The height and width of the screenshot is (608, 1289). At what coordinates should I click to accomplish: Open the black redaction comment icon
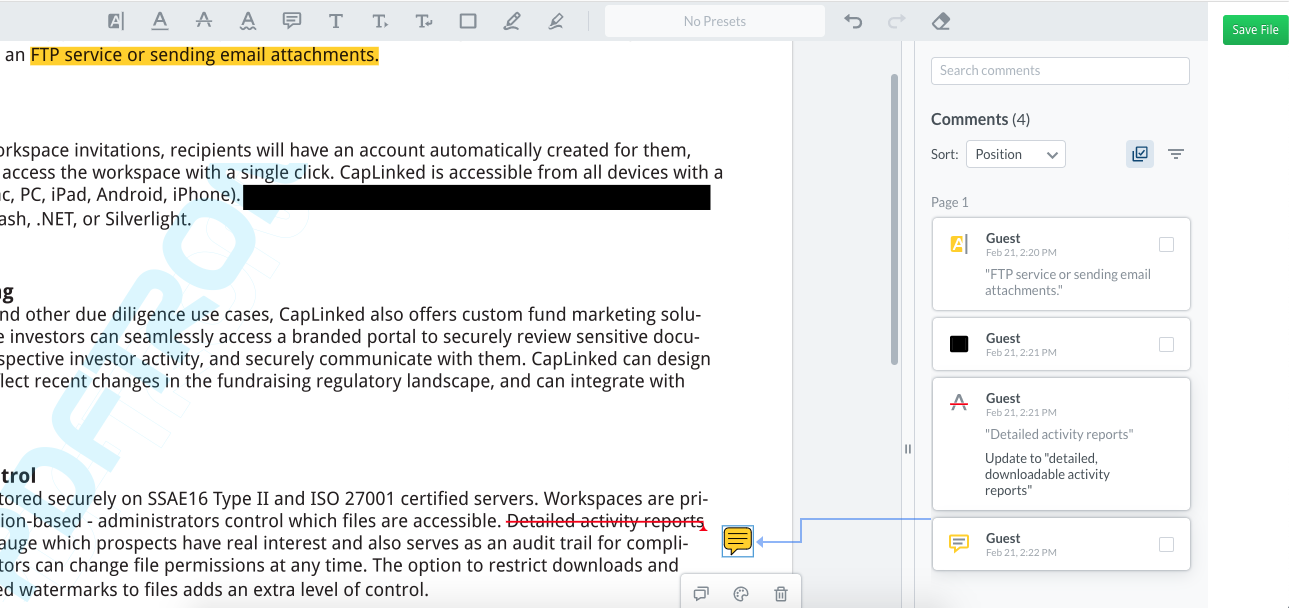(959, 344)
